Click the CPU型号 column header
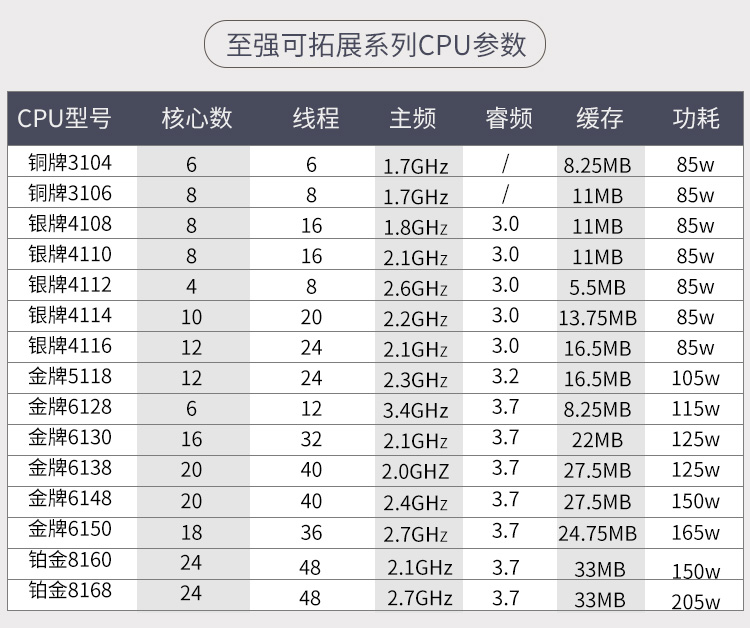Image resolution: width=750 pixels, height=628 pixels. pyautogui.click(x=64, y=119)
